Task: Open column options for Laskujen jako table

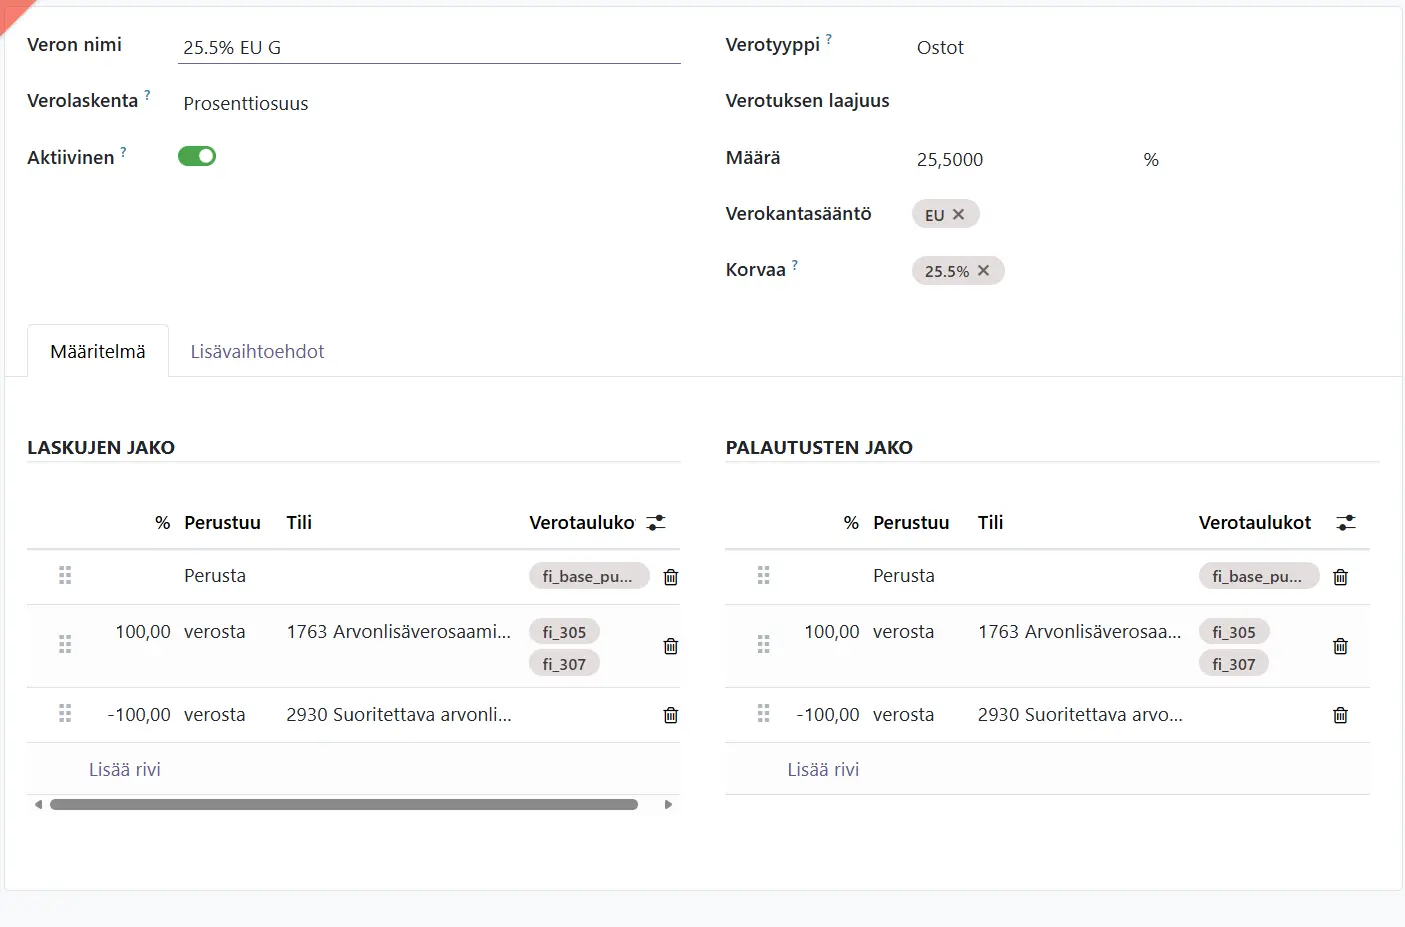Action: tap(656, 523)
